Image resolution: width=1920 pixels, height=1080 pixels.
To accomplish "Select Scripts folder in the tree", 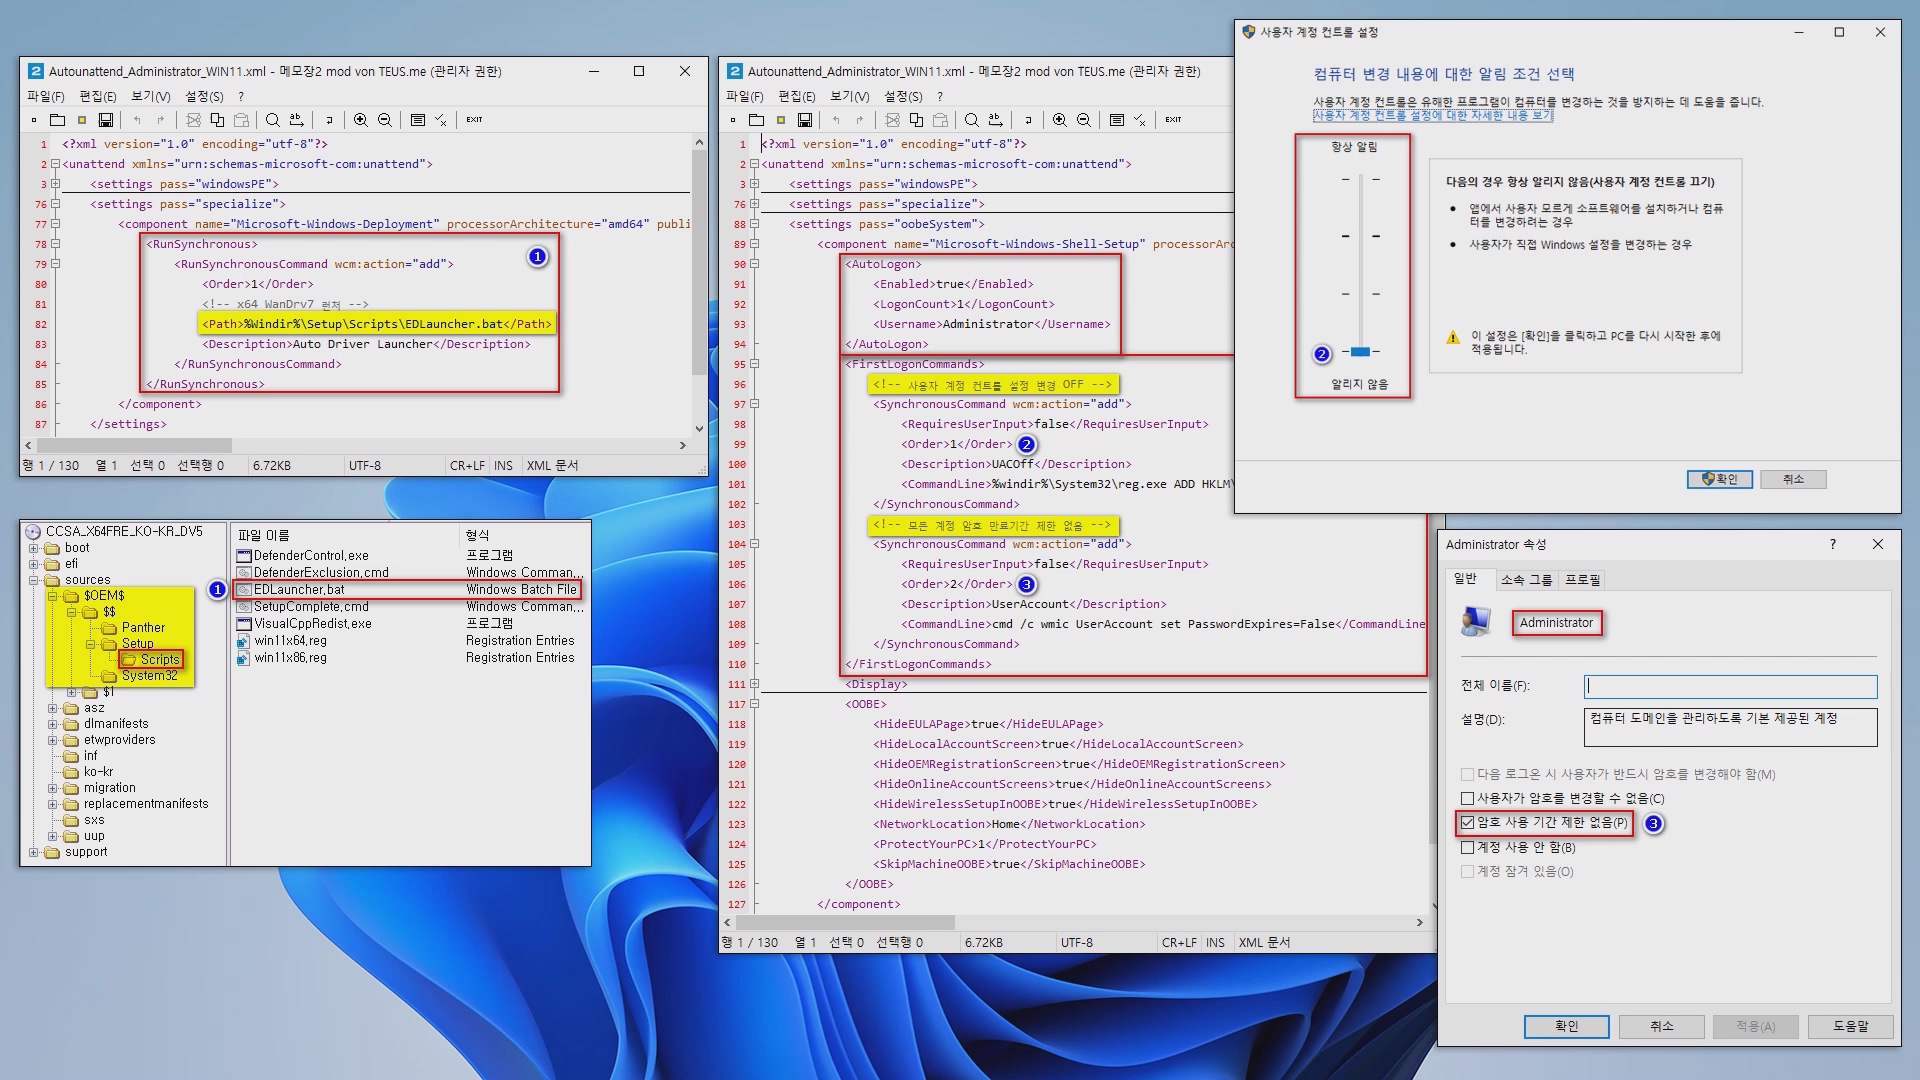I will point(150,659).
